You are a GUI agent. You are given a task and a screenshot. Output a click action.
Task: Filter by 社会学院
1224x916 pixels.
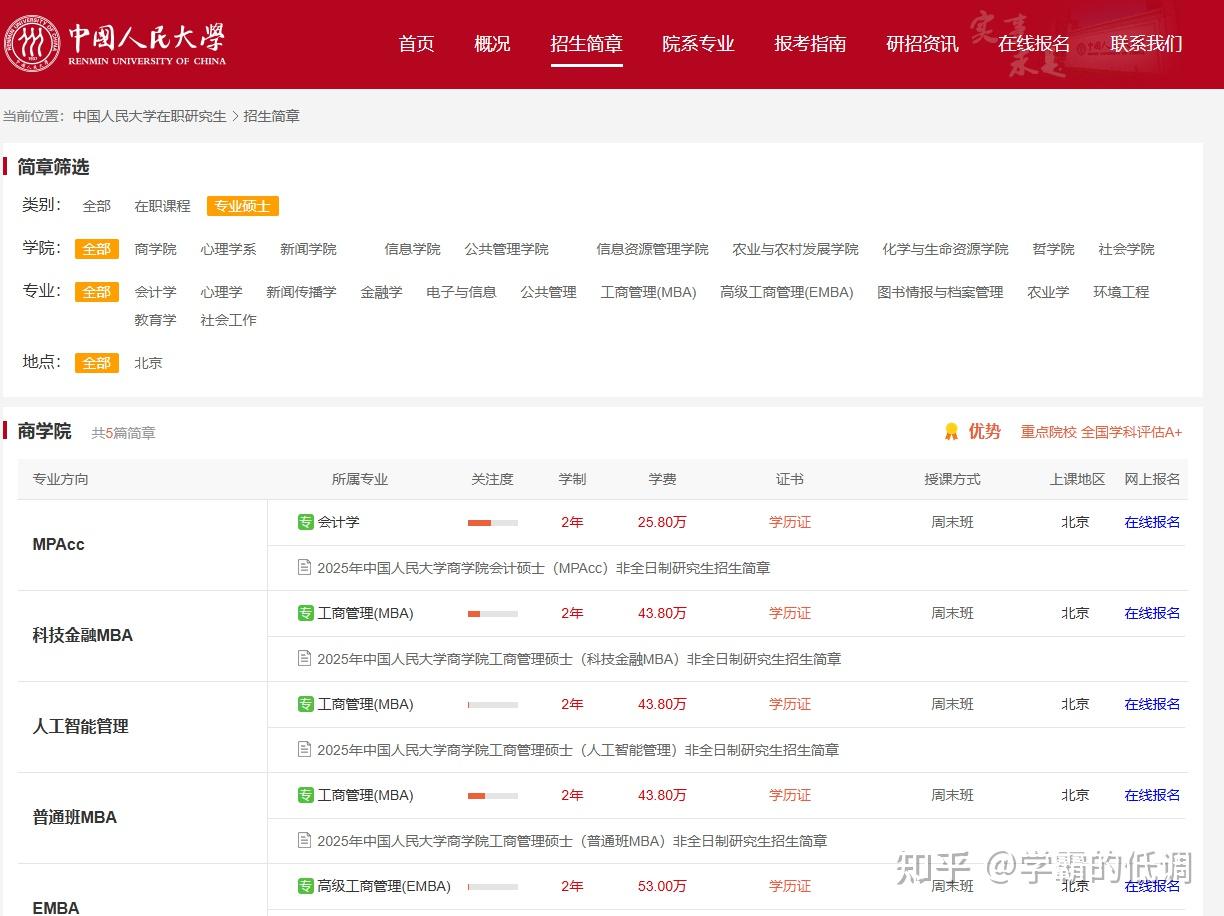click(x=1126, y=249)
